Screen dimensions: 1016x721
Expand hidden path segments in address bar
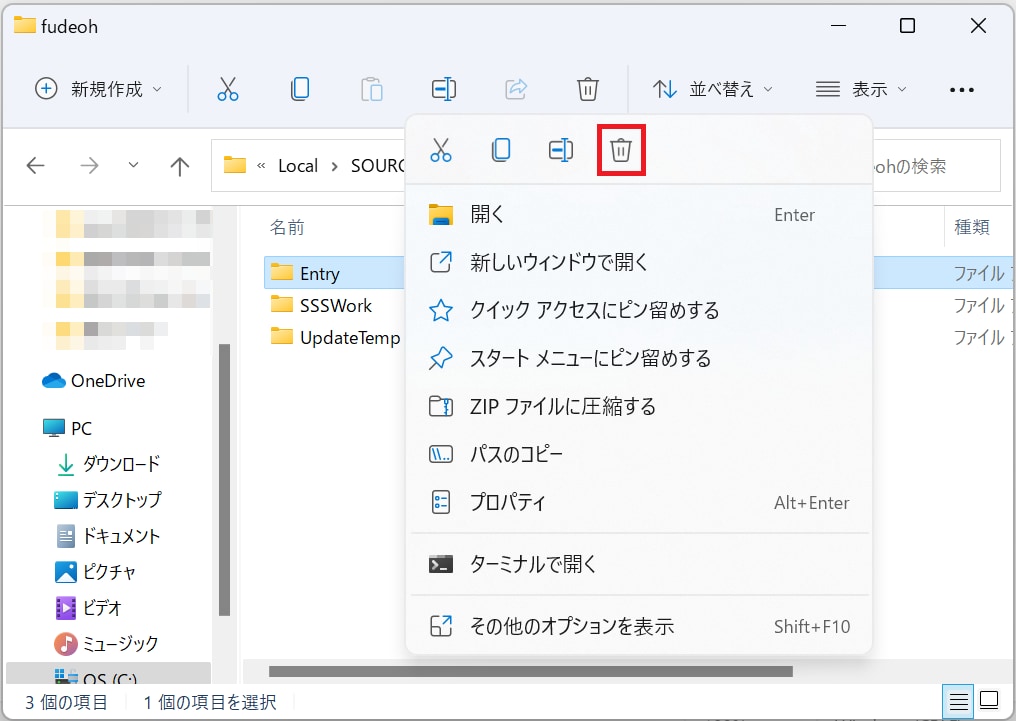261,166
